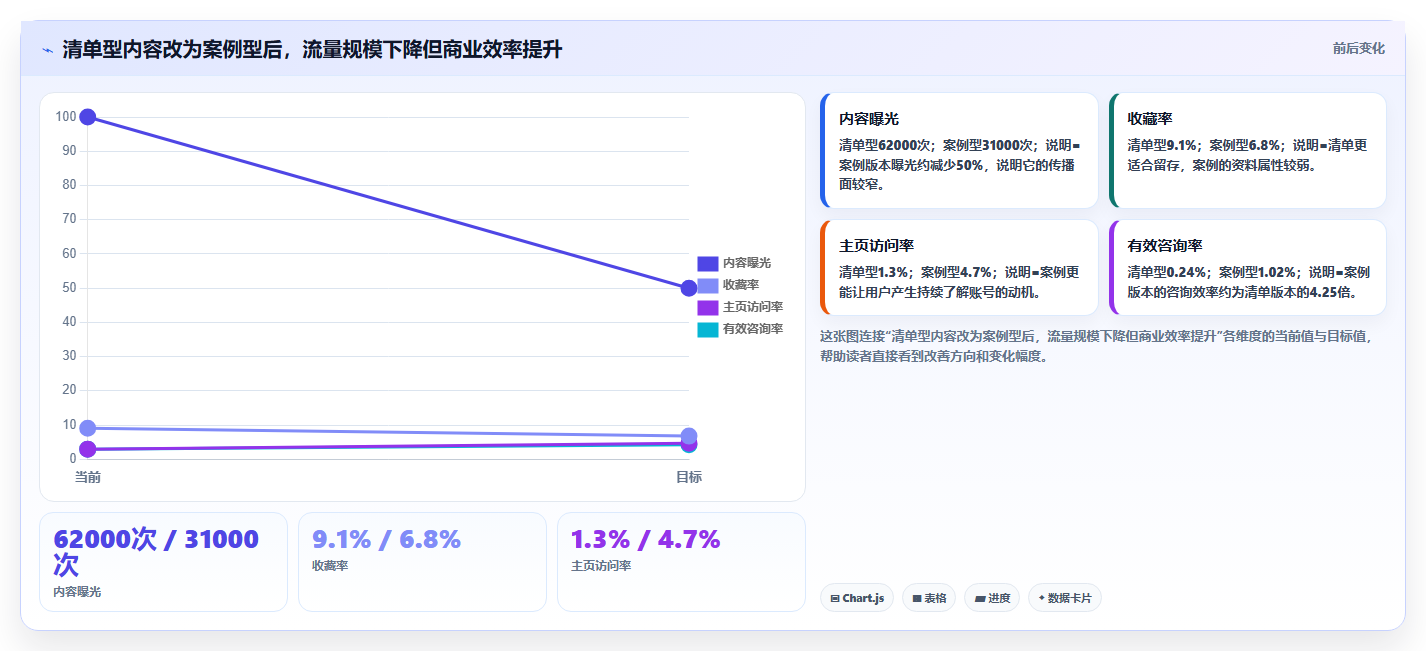Screen dimensions: 1426x651
Task: Click the 100 y-axis tick label
Action: click(x=66, y=117)
